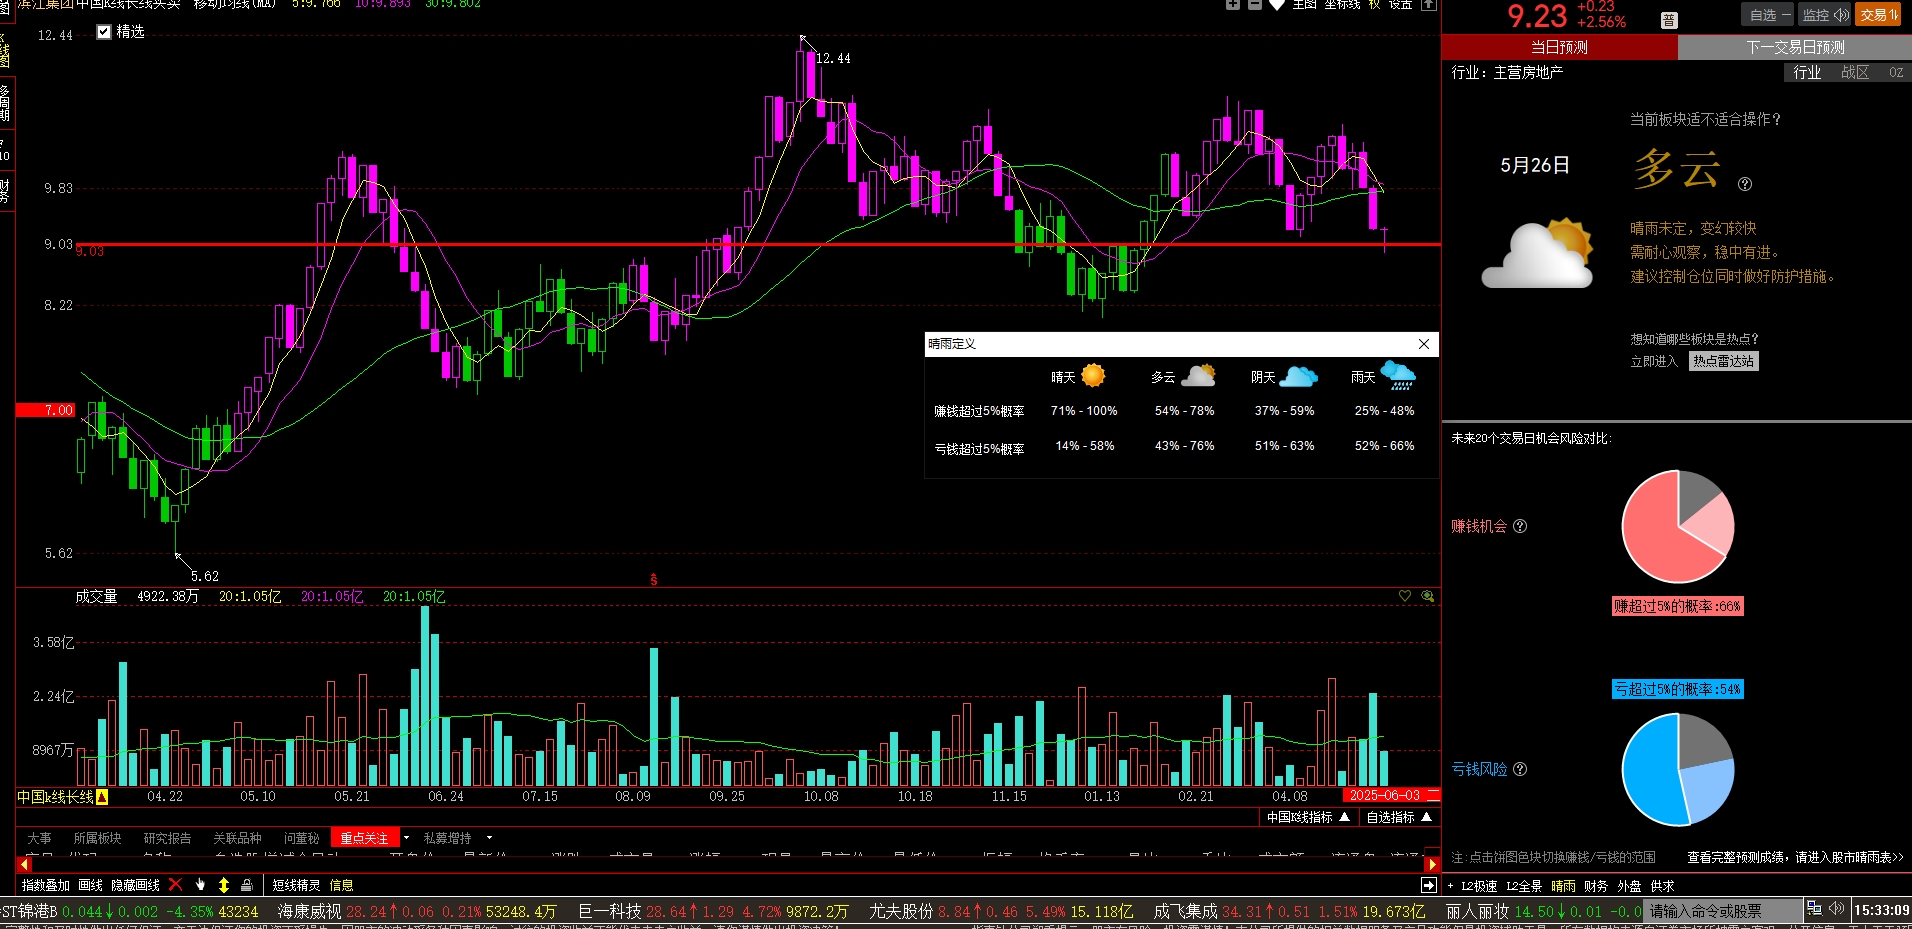The height and width of the screenshot is (929, 1912).
Task: Click the red X delete drawing icon
Action: 176,885
